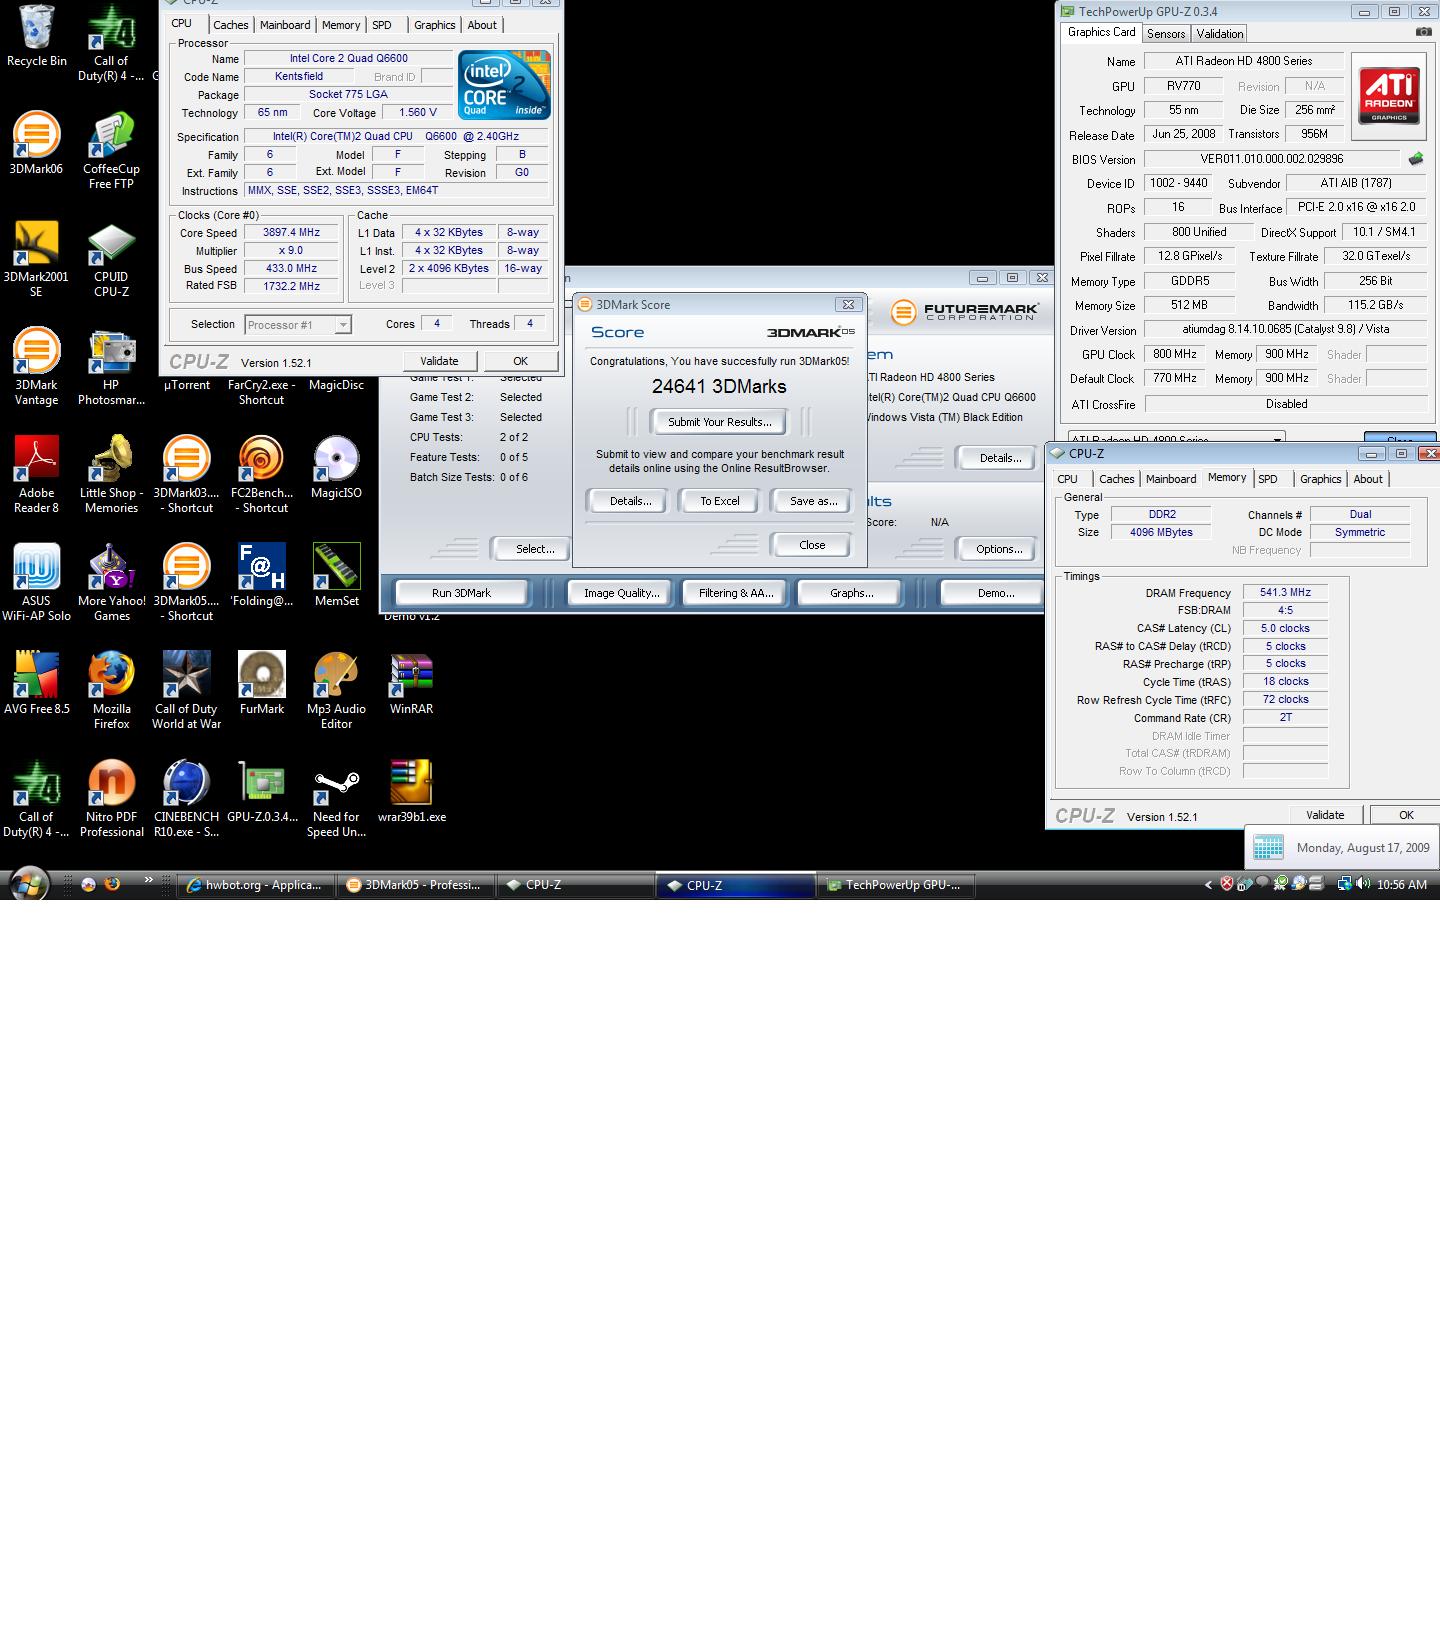Launch the 3DMark05 desktop shortcut
This screenshot has height=1639, width=1440.
pos(186,582)
